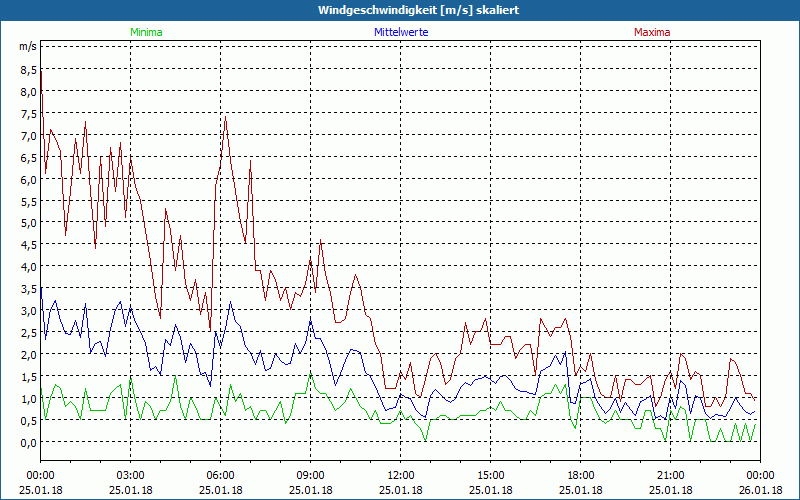Click the 26.01.18 date label
The height and width of the screenshot is (500, 800).
tap(761, 490)
